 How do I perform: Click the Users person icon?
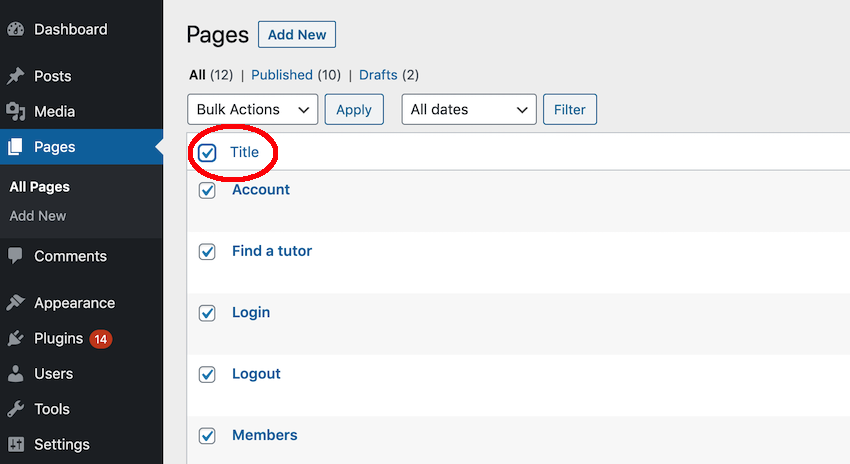[x=15, y=374]
